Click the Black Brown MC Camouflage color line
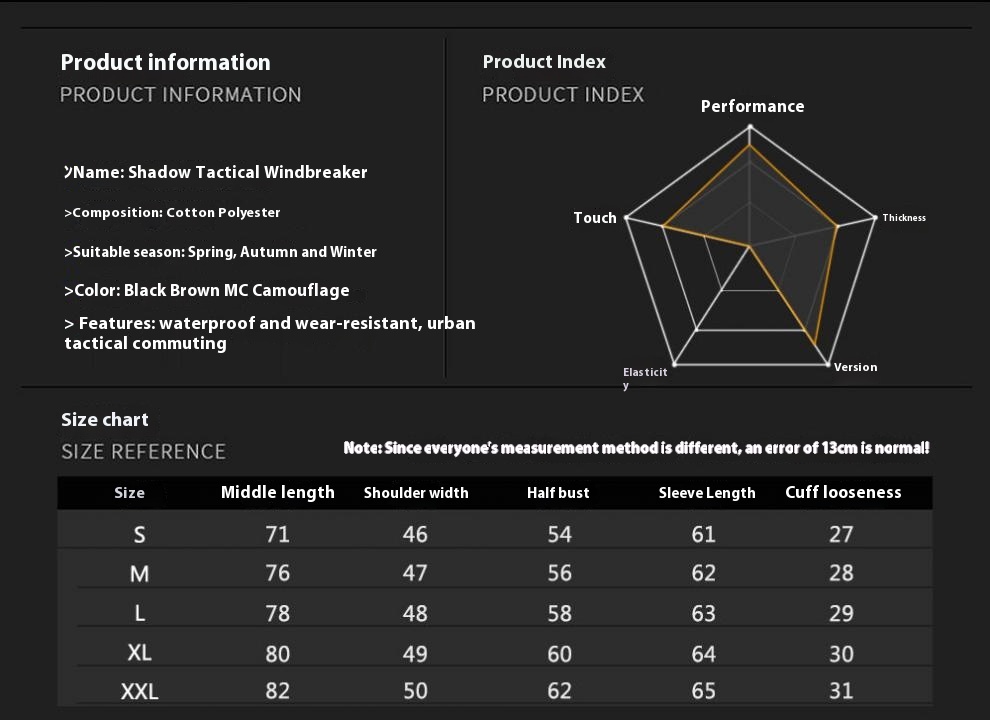Screen dimensions: 990x720 [x=207, y=291]
